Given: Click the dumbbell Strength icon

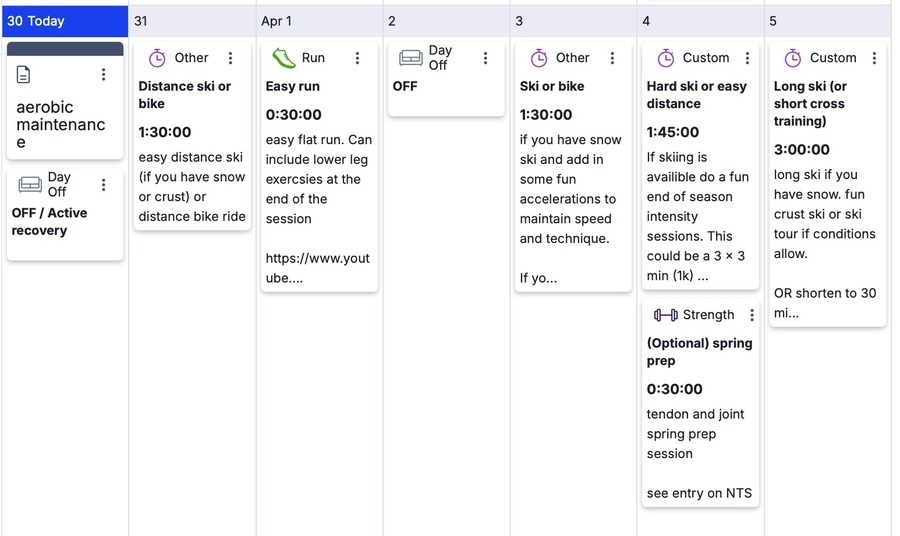Looking at the screenshot, I should pos(665,315).
